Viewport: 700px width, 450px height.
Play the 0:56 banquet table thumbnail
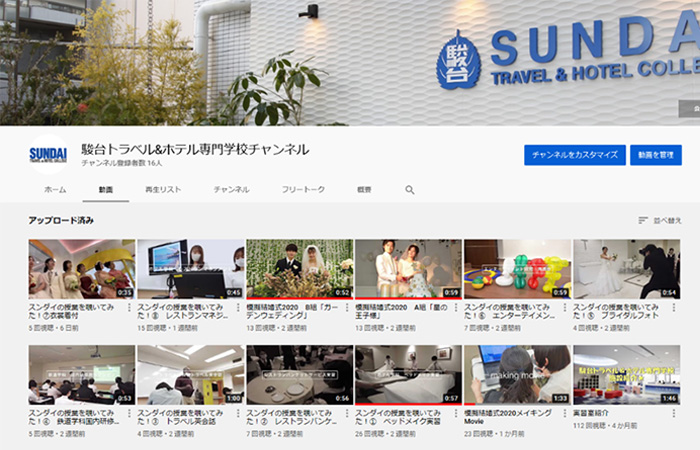[x=300, y=375]
